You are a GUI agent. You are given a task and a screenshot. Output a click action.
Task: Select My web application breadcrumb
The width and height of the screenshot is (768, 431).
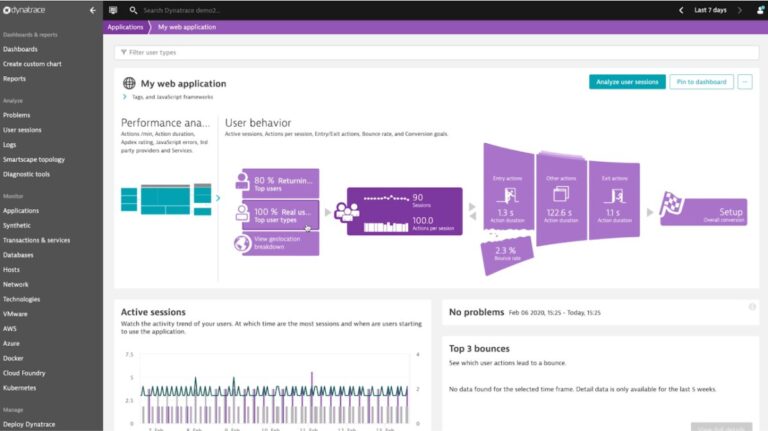click(187, 27)
